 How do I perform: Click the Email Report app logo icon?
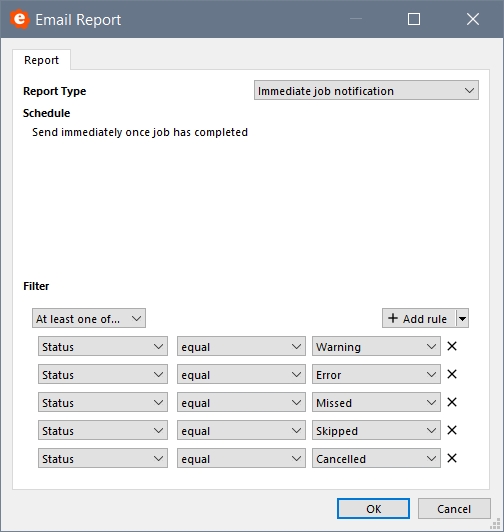(19, 19)
